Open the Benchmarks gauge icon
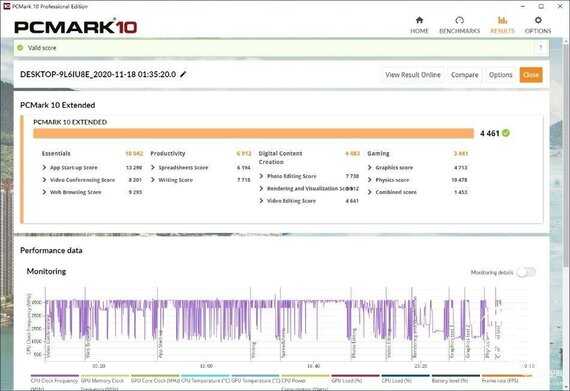The image size is (570, 391). [459, 20]
